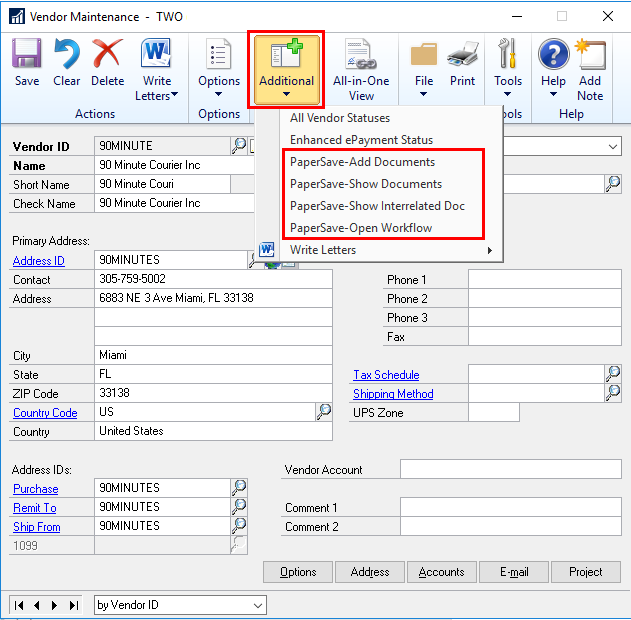631x620 pixels.
Task: Choose PaperSave-Show Interrelated Doc
Action: [377, 206]
